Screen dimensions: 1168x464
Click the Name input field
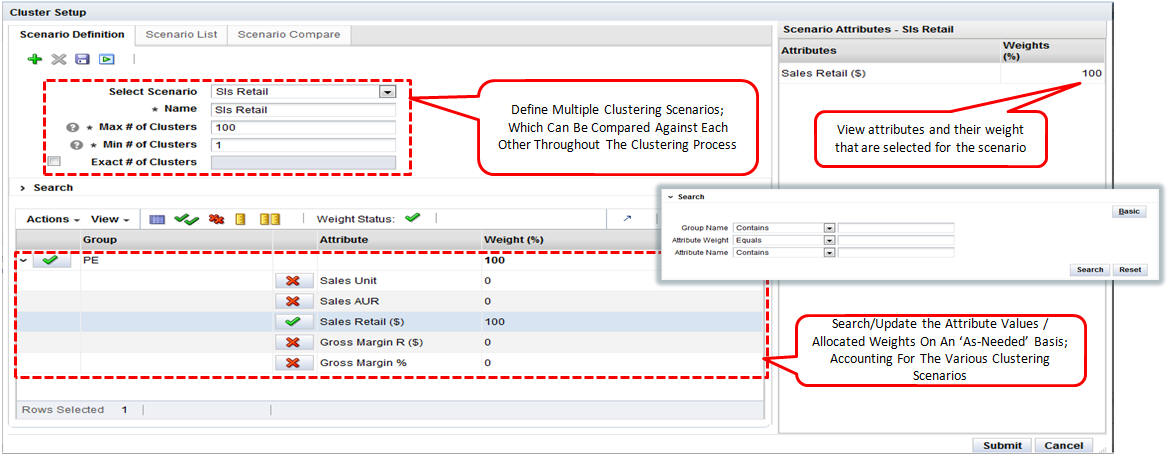[x=302, y=109]
